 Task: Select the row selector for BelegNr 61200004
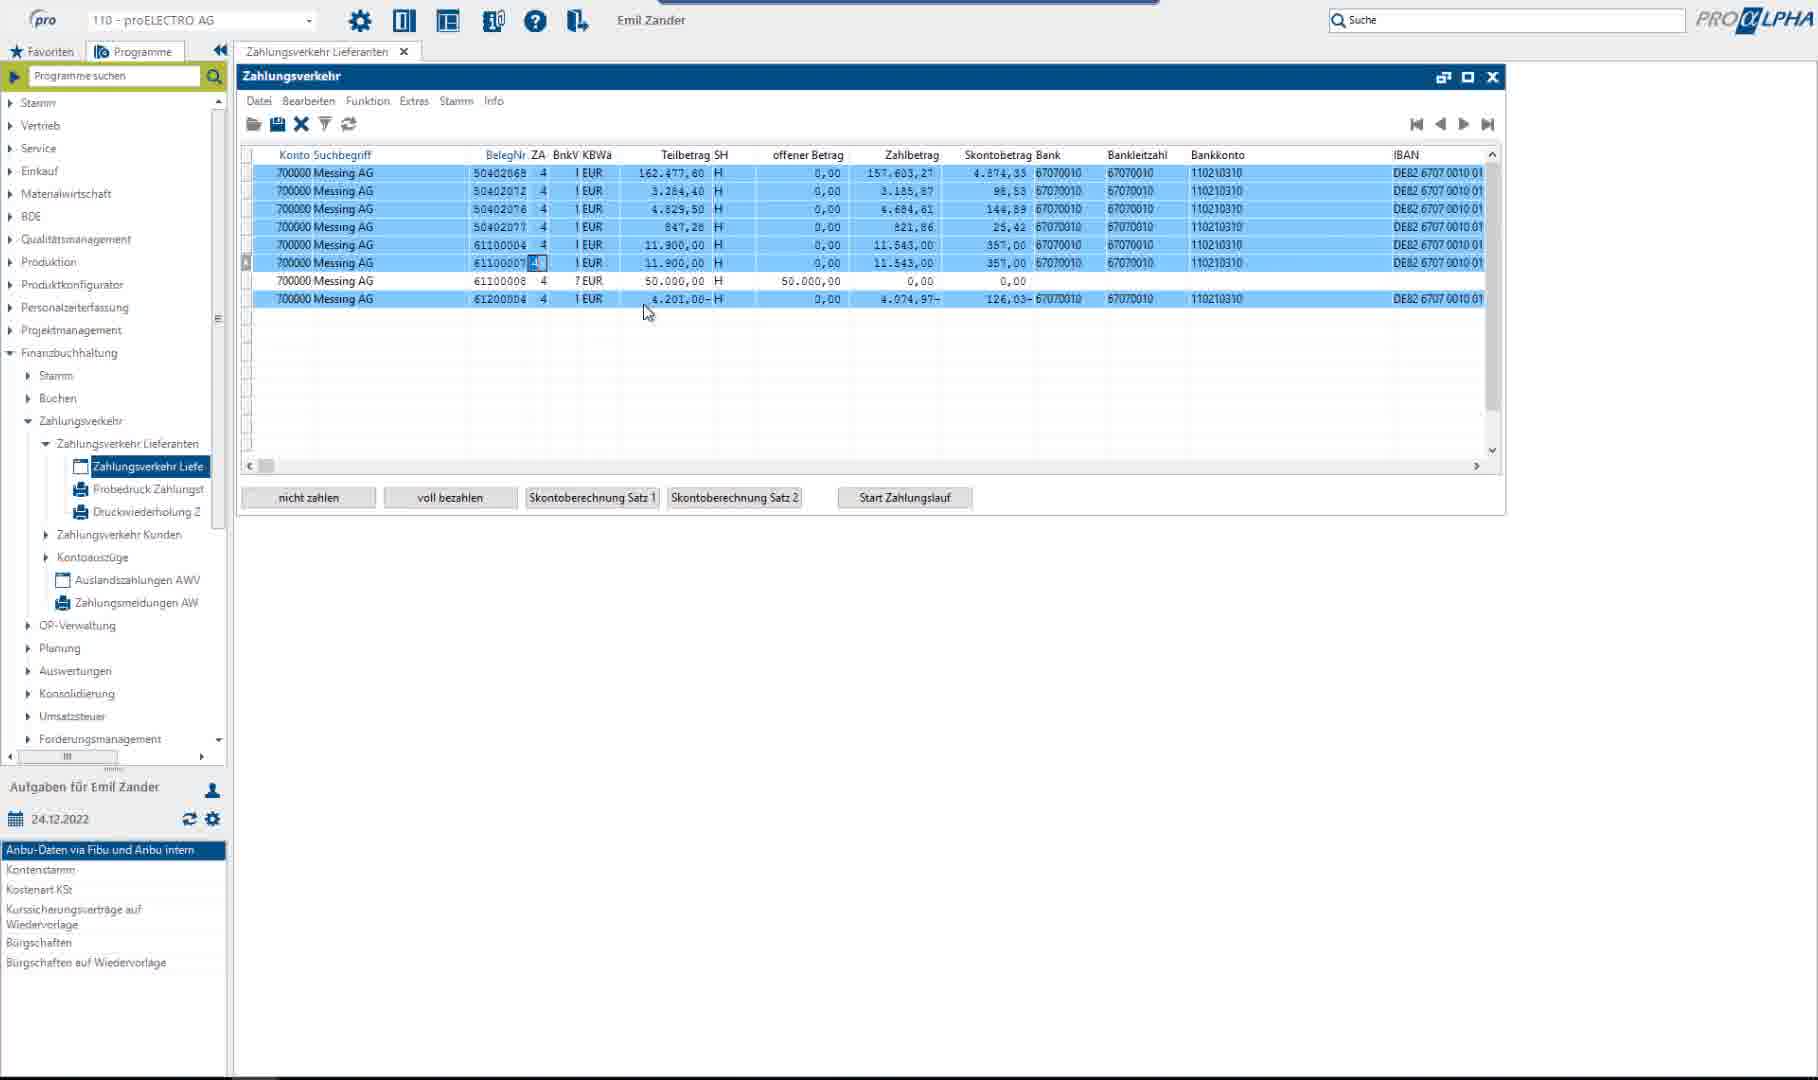[247, 299]
